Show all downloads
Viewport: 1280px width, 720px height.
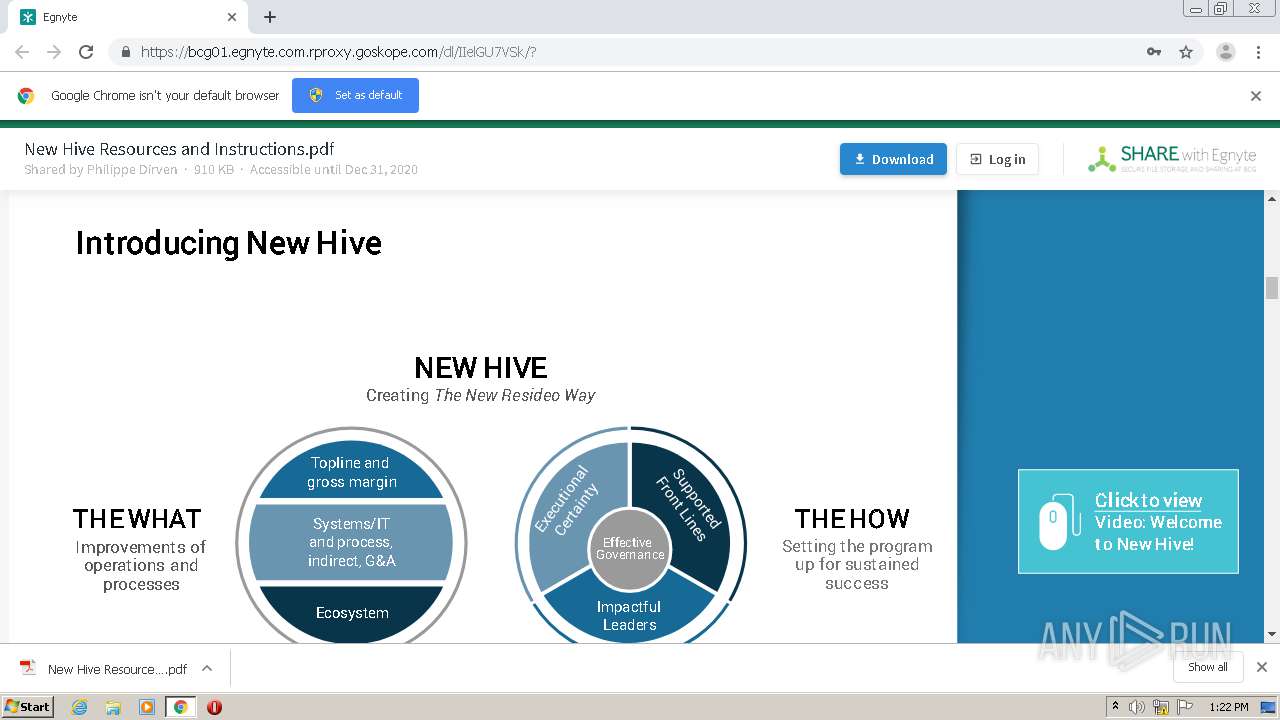(x=1208, y=667)
